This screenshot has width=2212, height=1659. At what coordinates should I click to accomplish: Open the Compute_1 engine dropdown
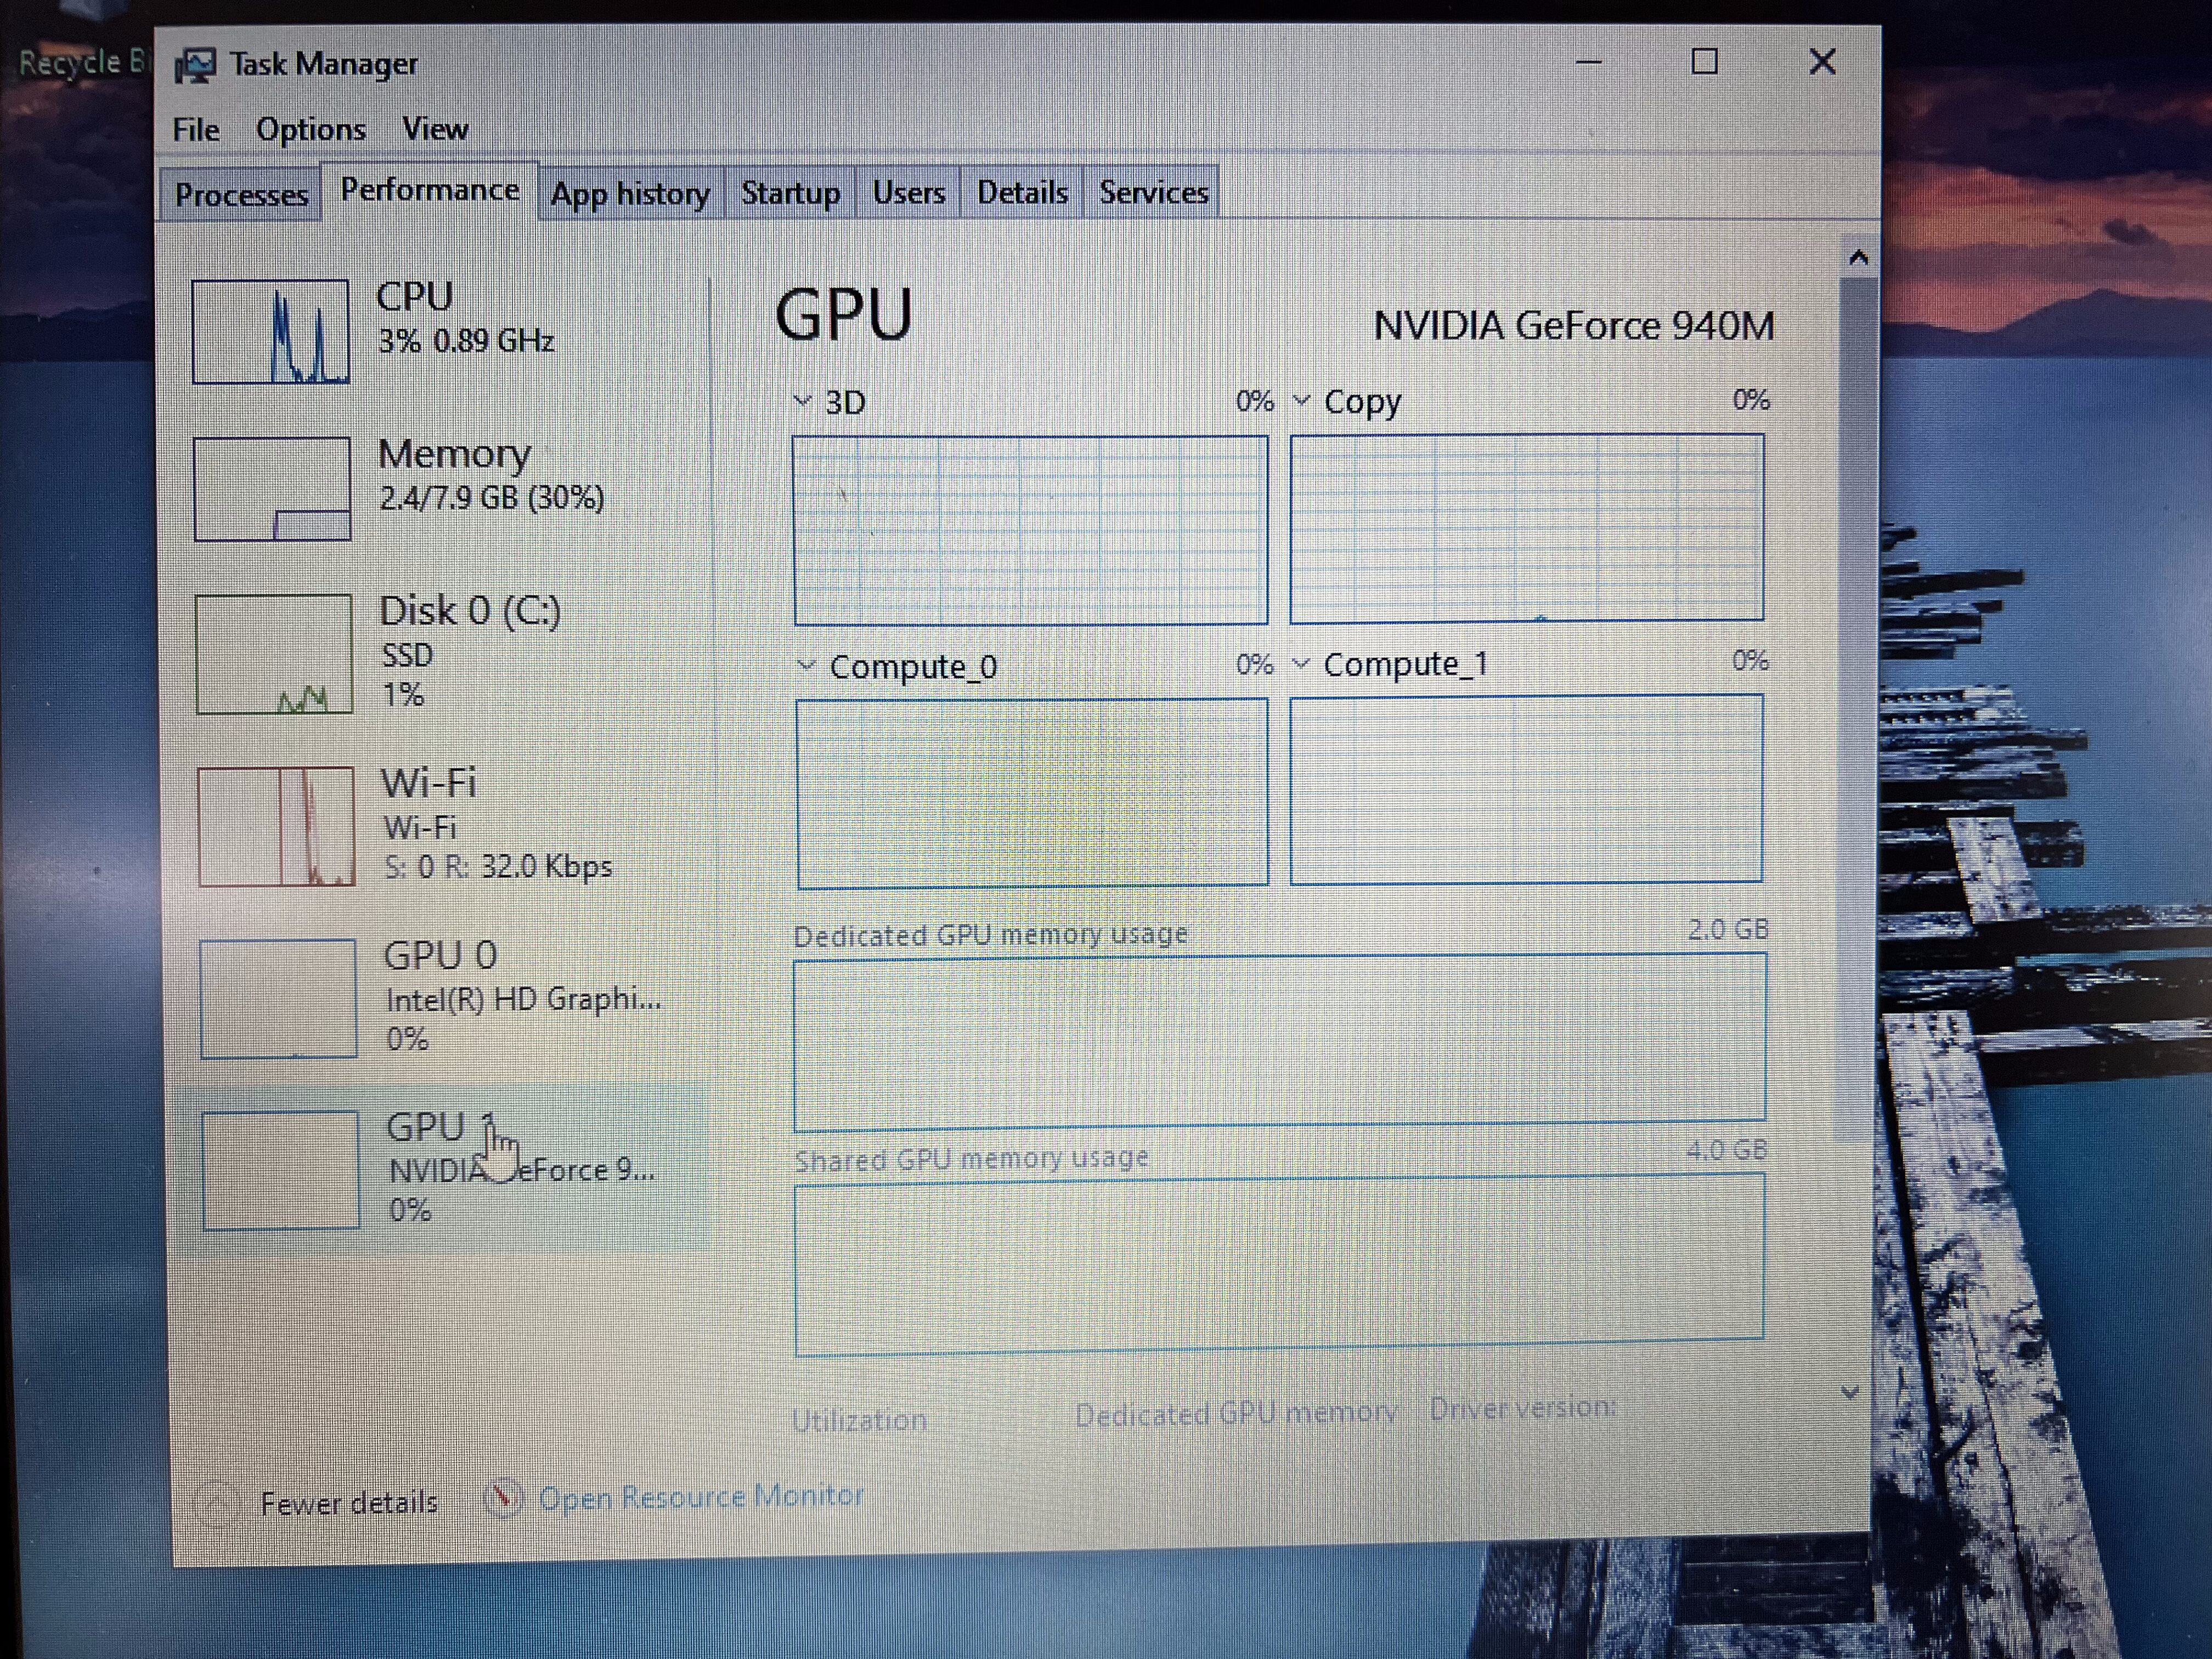(1301, 663)
